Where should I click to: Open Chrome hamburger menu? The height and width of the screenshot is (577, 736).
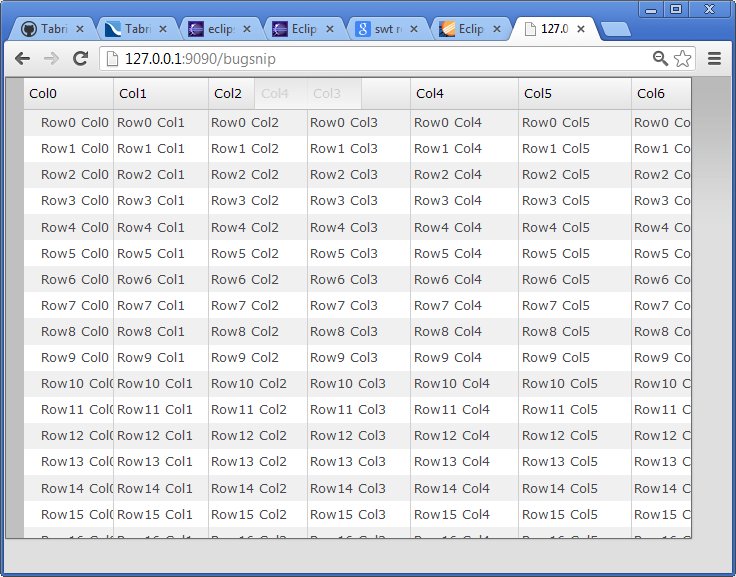tap(715, 59)
